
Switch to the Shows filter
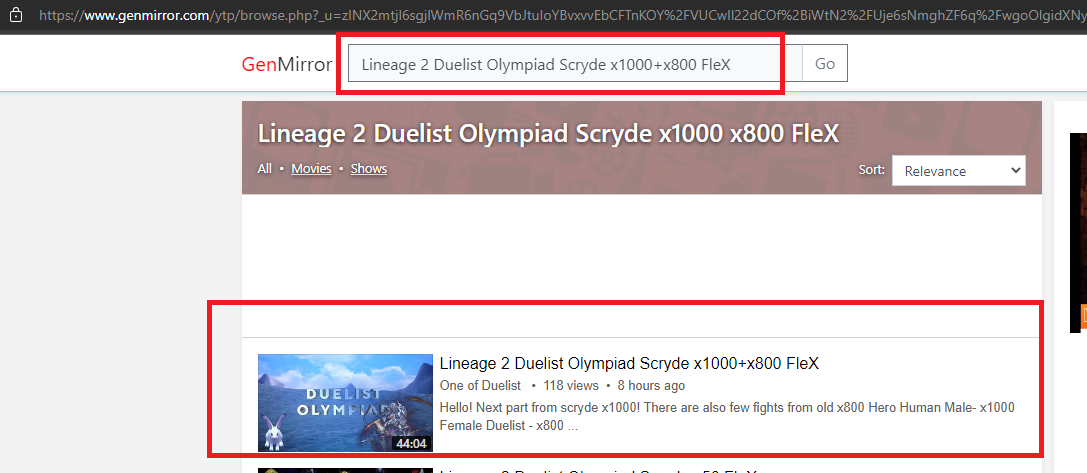coord(369,169)
